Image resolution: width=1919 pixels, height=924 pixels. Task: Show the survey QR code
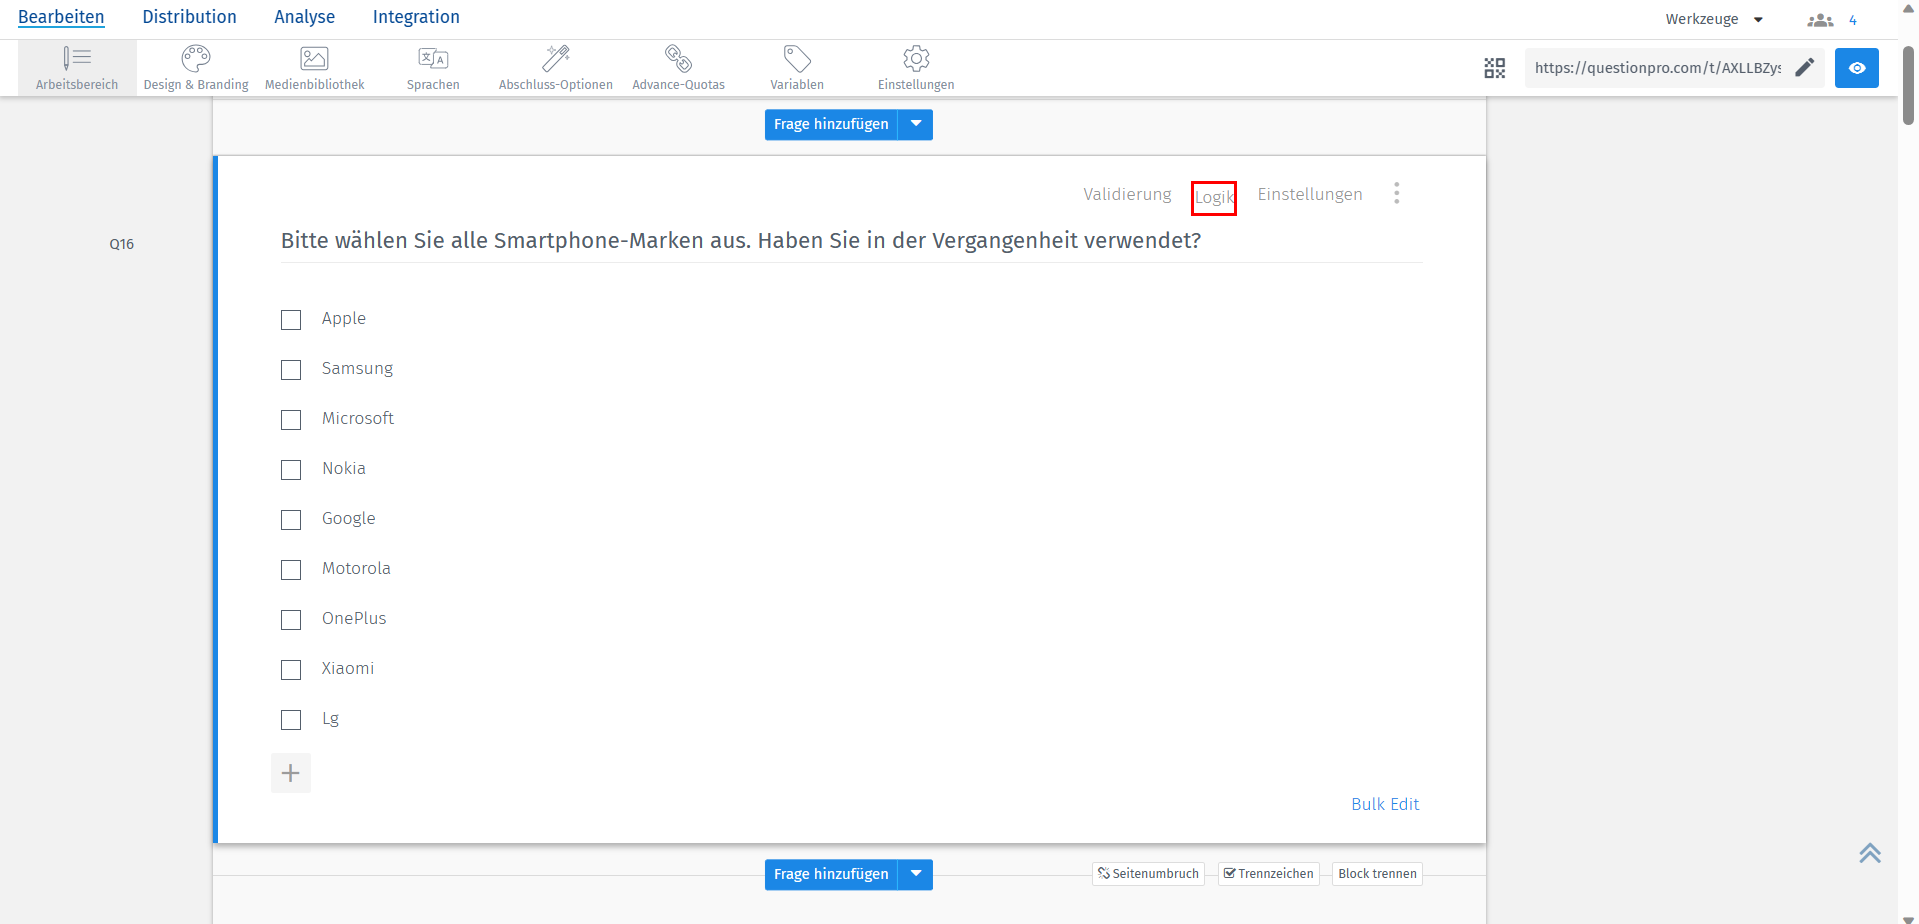click(x=1494, y=68)
